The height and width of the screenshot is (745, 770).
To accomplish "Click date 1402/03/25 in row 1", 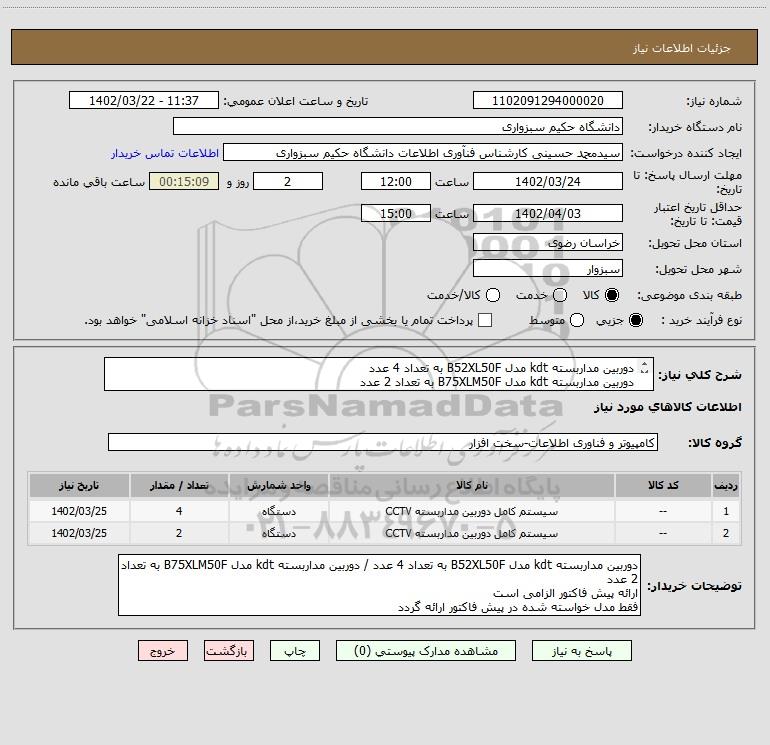I will pyautogui.click(x=79, y=511).
